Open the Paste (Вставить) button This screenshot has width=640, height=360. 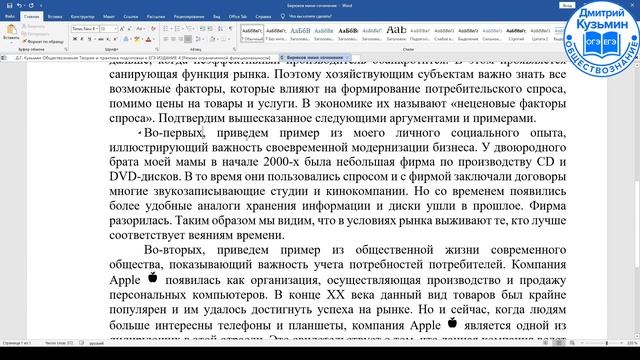coord(11,32)
